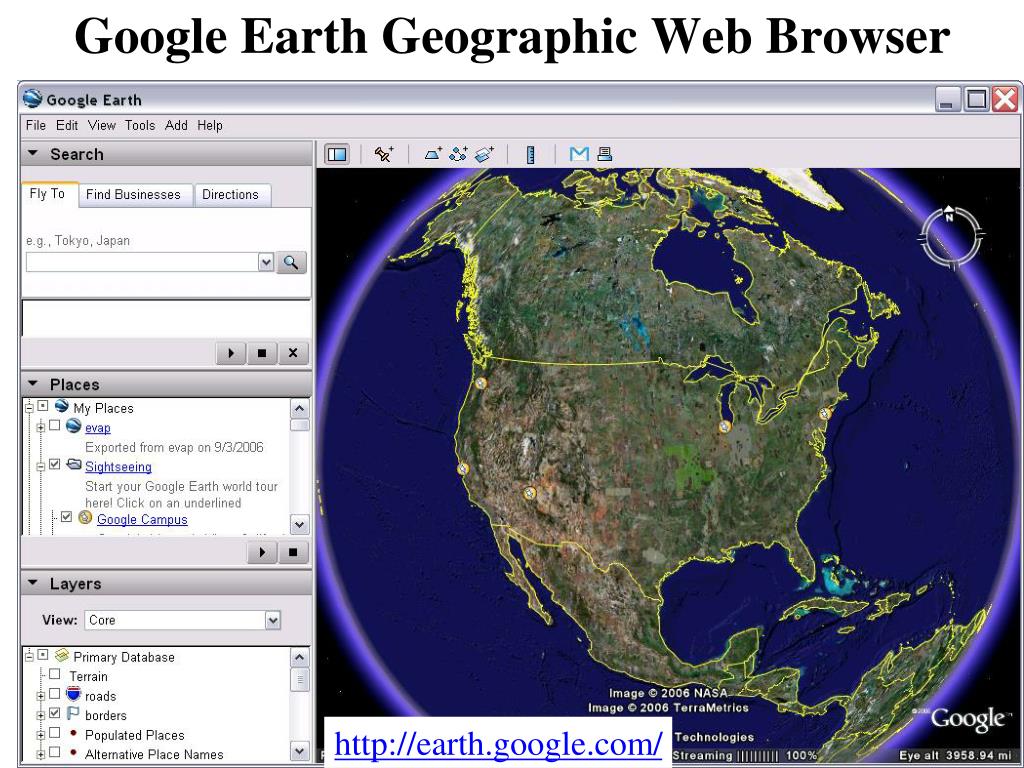Open the Add menu
Viewport: 1024px width, 768px height.
point(176,125)
